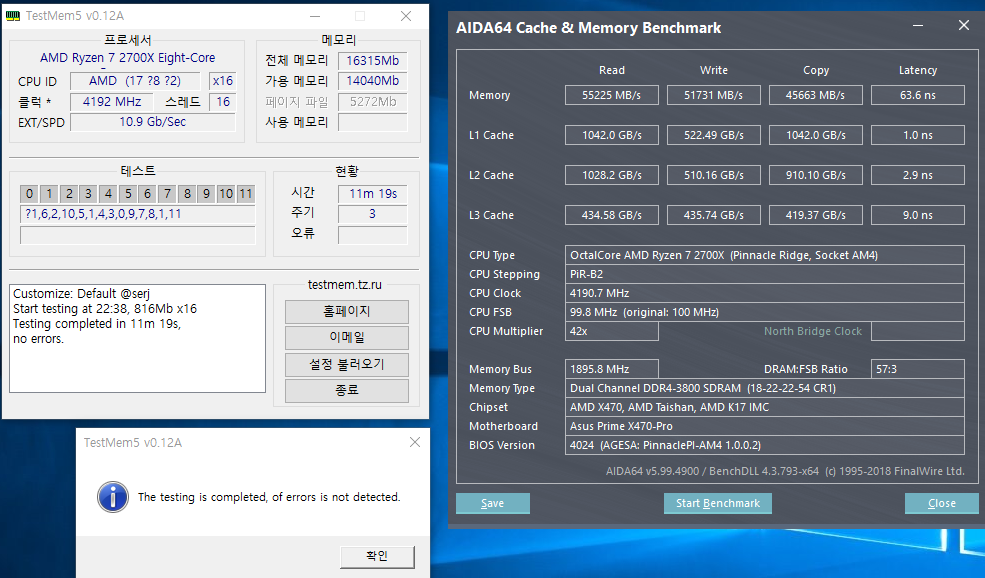The image size is (985, 578).
Task: Click the elapsed time value 11m 19s
Action: [373, 194]
